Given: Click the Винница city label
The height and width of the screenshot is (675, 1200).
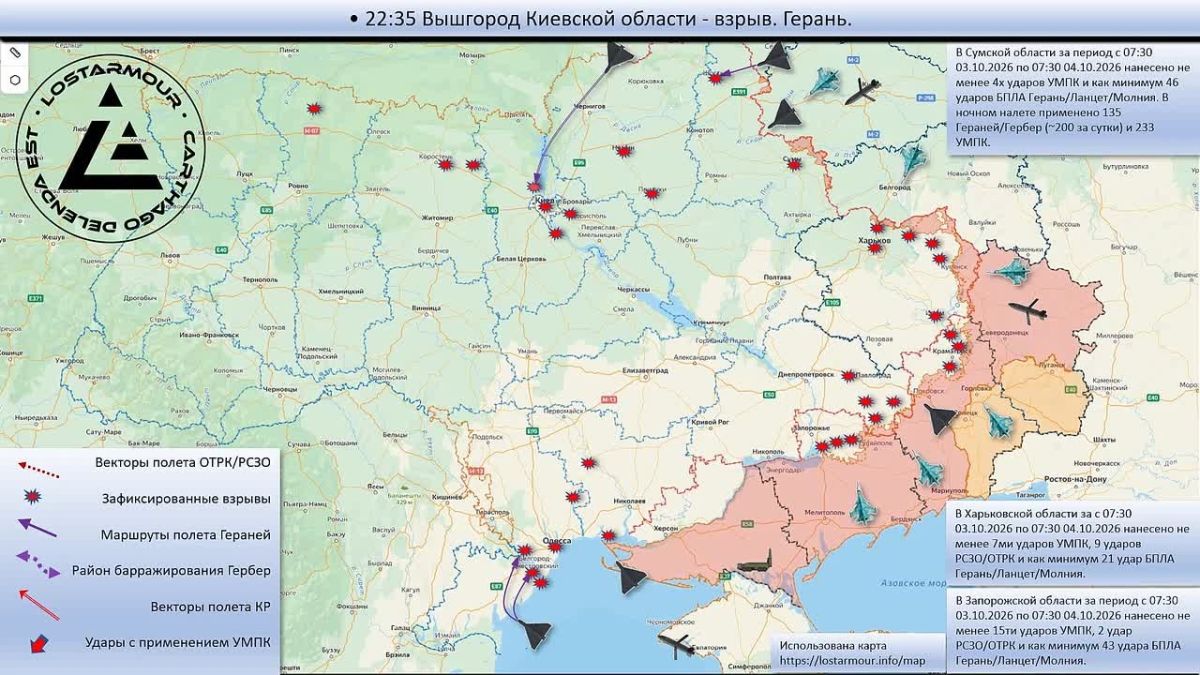Looking at the screenshot, I should pos(427,309).
